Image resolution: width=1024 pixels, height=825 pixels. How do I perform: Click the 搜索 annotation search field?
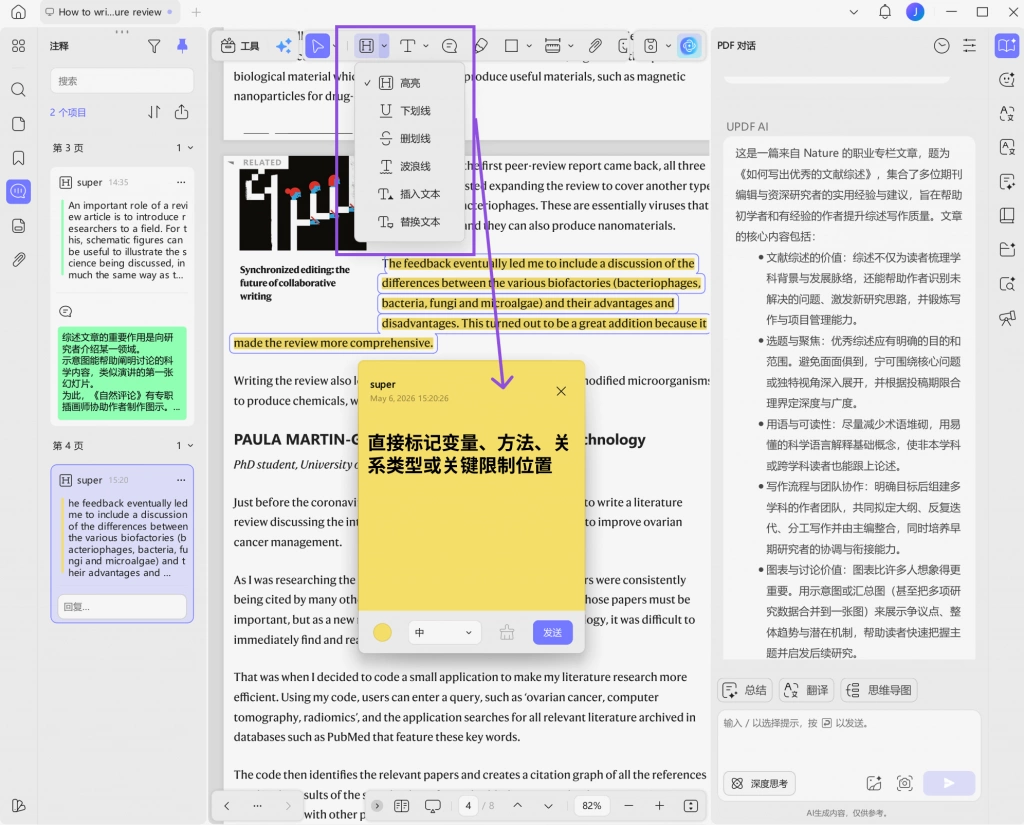[x=121, y=81]
